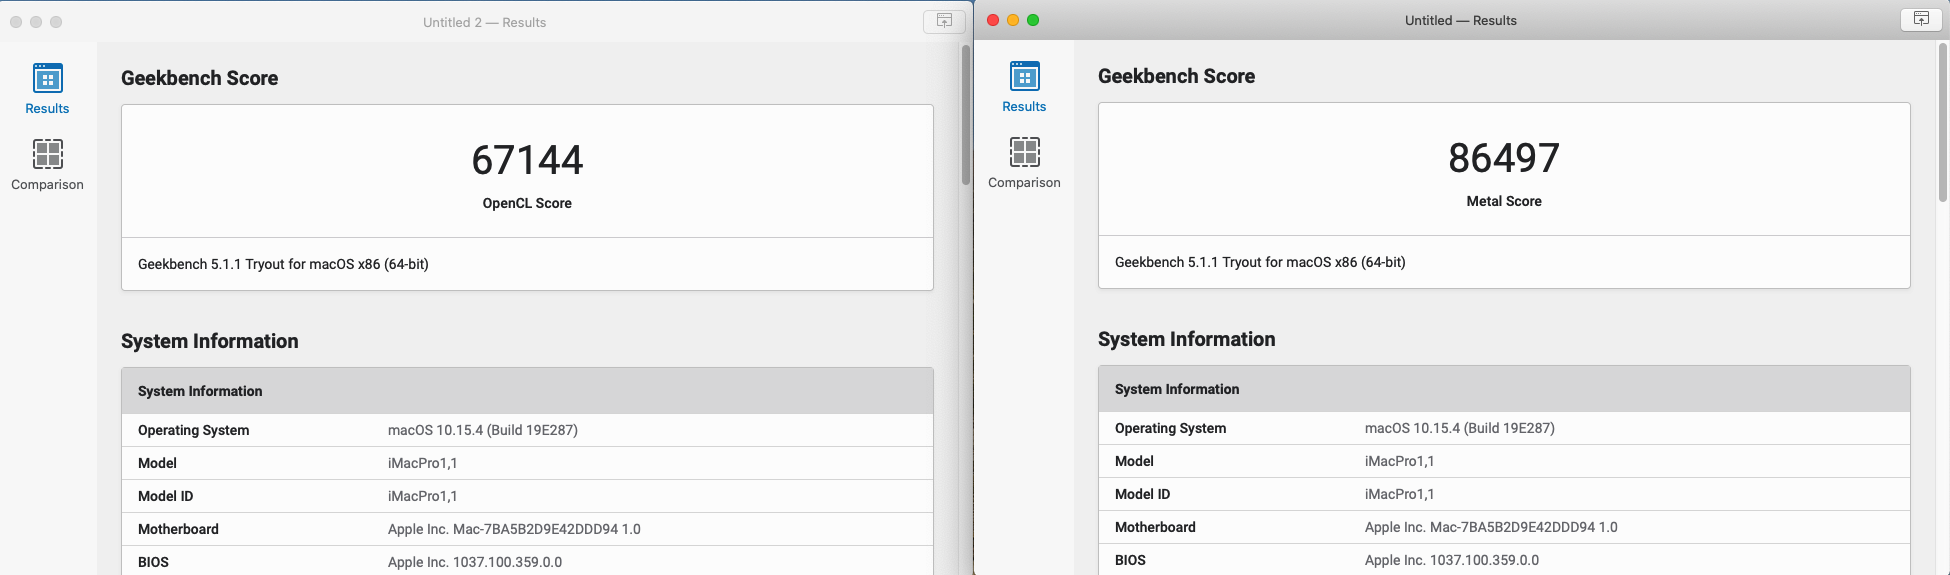Click BIOS value in Untitled window
Image resolution: width=1950 pixels, height=575 pixels.
[x=1452, y=560]
